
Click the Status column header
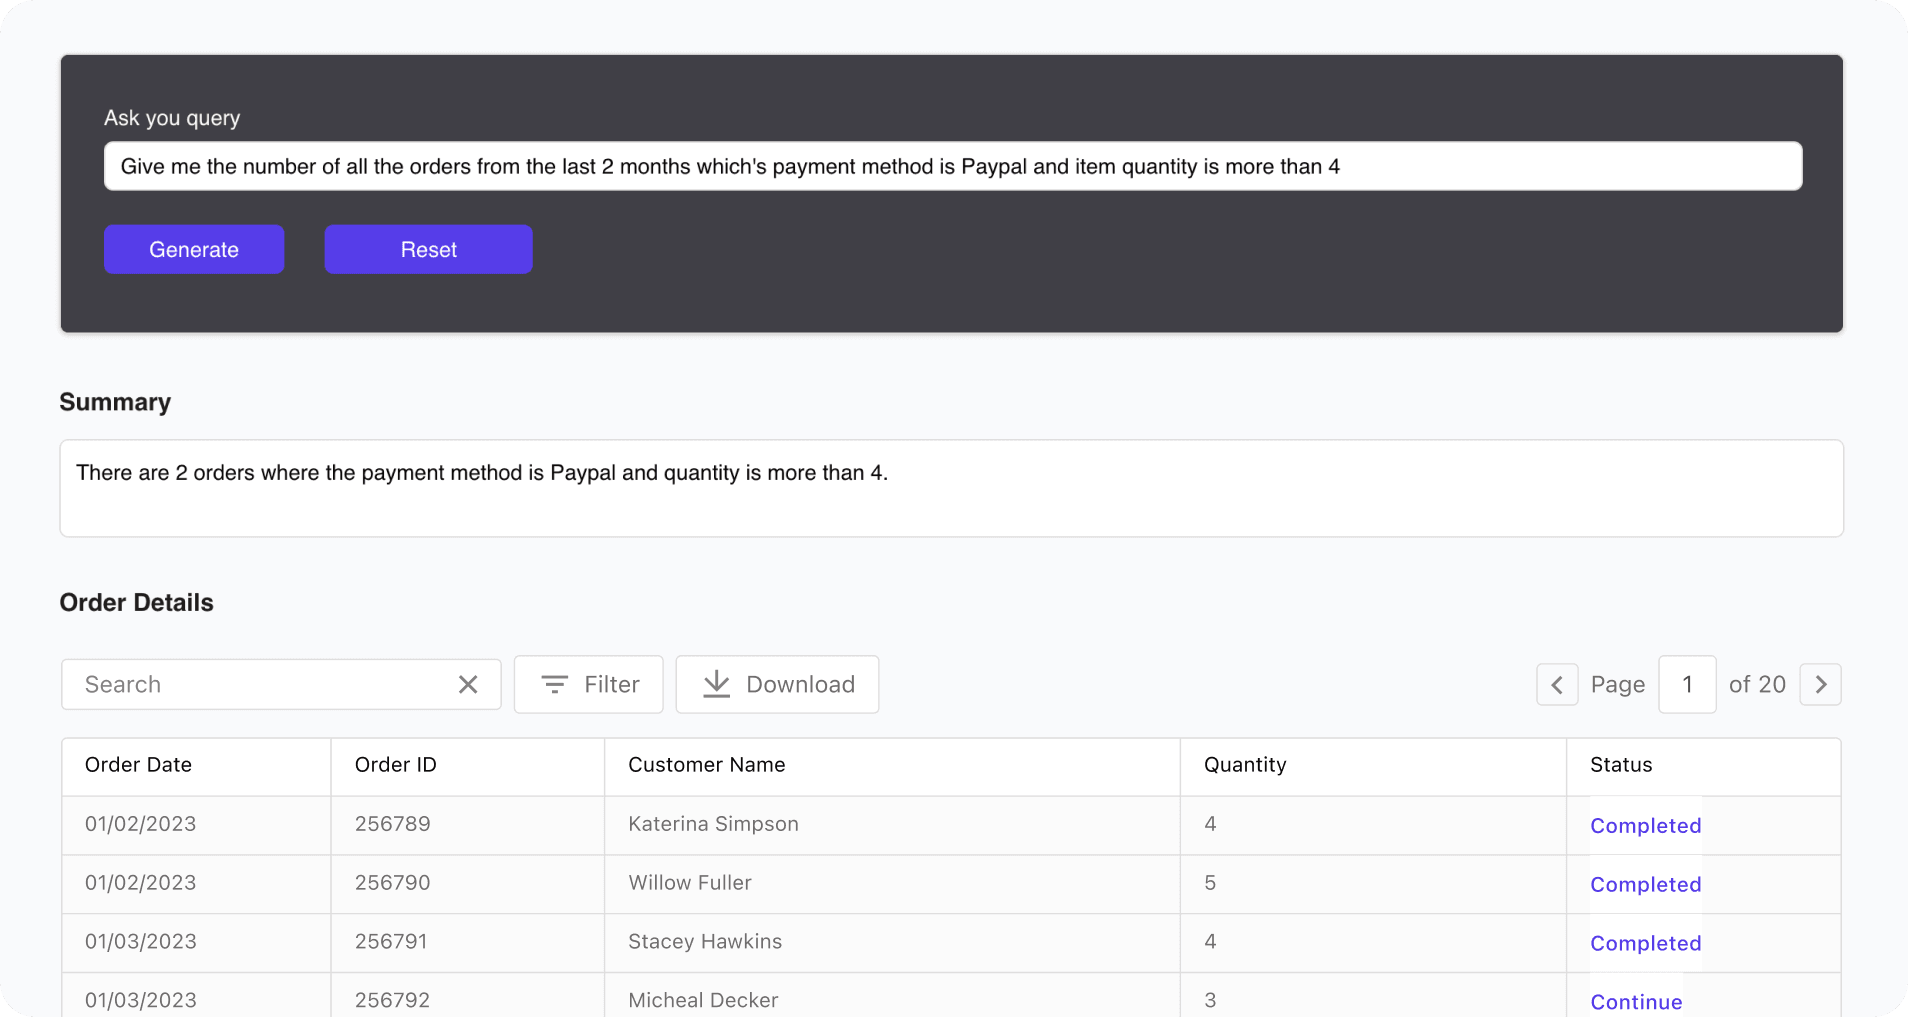click(1621, 765)
